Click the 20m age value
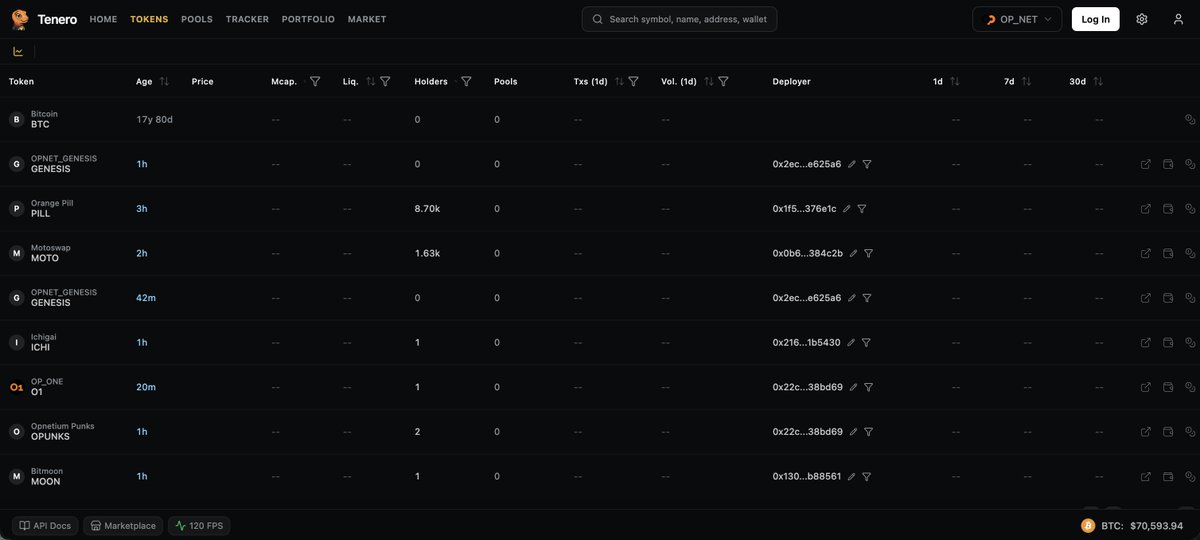Image resolution: width=1200 pixels, height=540 pixels. pyautogui.click(x=146, y=387)
